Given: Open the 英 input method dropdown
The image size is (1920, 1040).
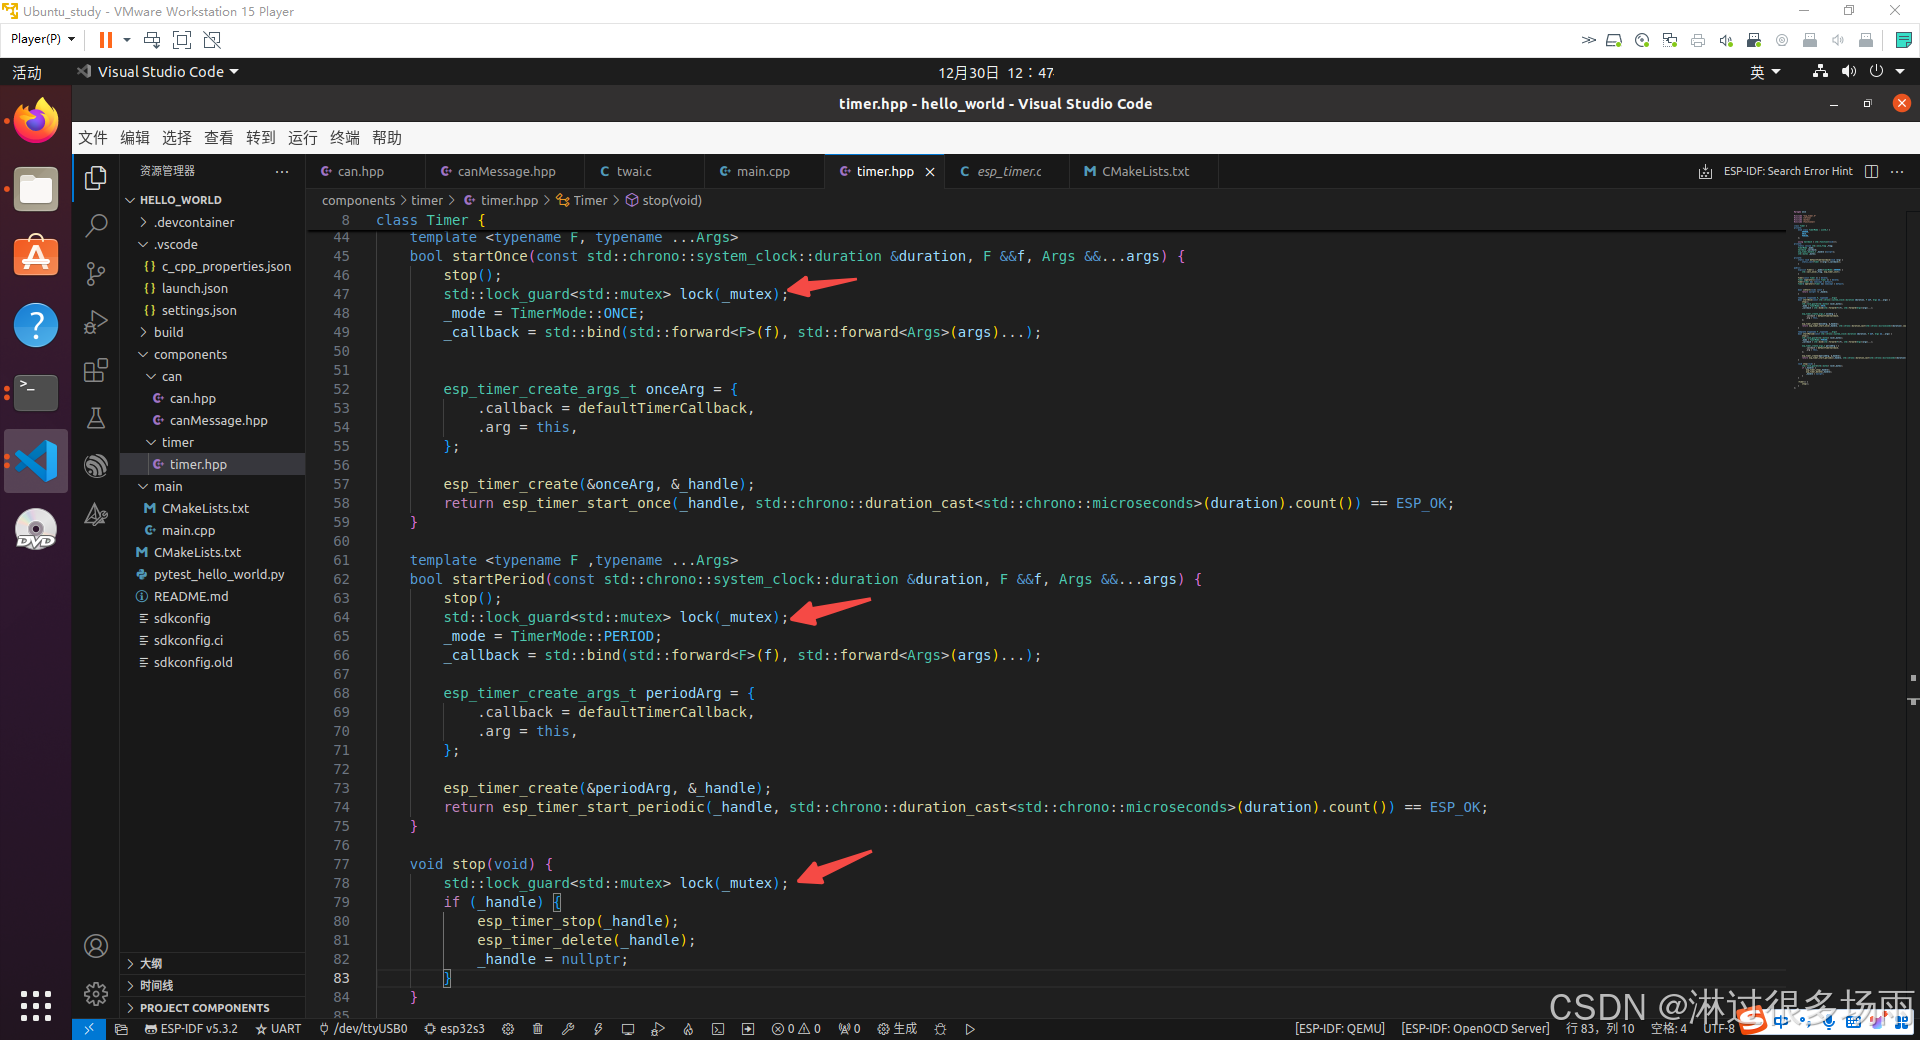Looking at the screenshot, I should (x=1765, y=72).
